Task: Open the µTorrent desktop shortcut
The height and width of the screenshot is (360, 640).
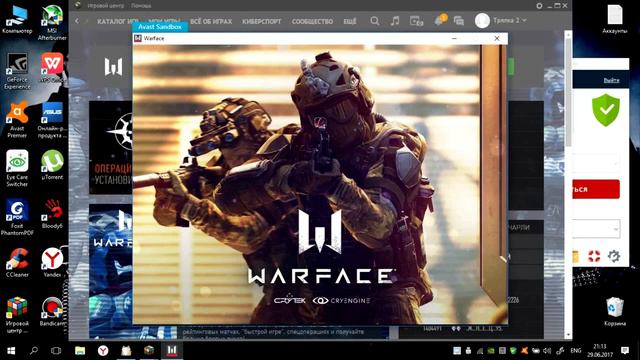Action: 52,165
